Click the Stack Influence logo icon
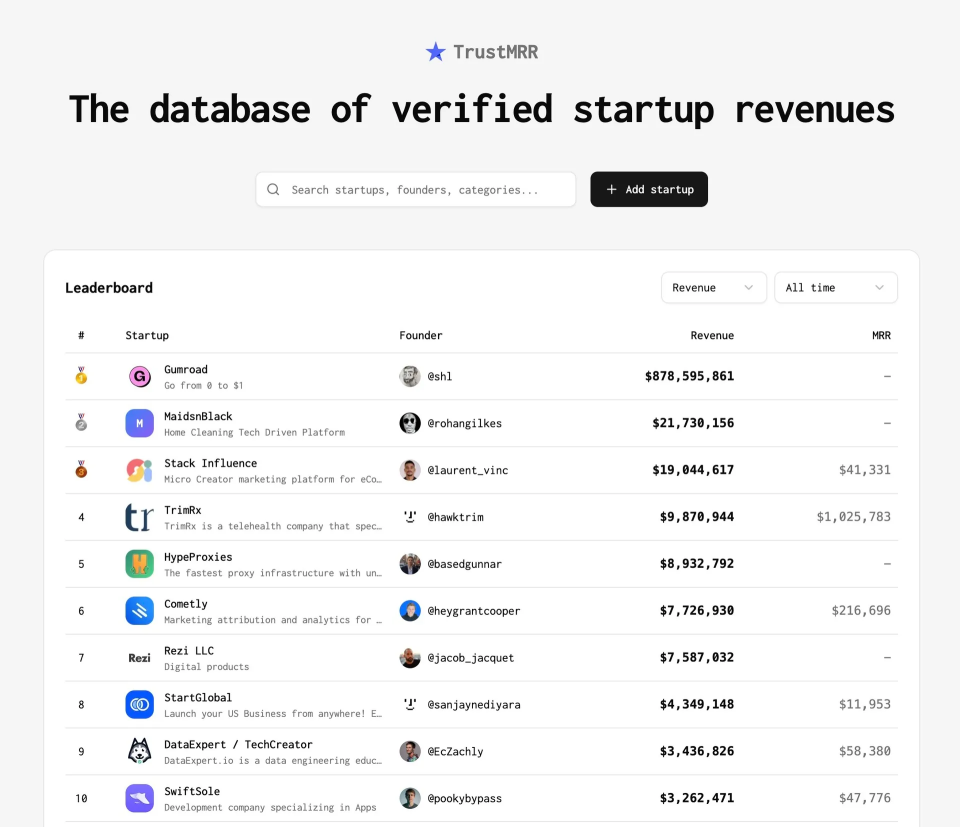Screen dimensions: 960x827 139,470
